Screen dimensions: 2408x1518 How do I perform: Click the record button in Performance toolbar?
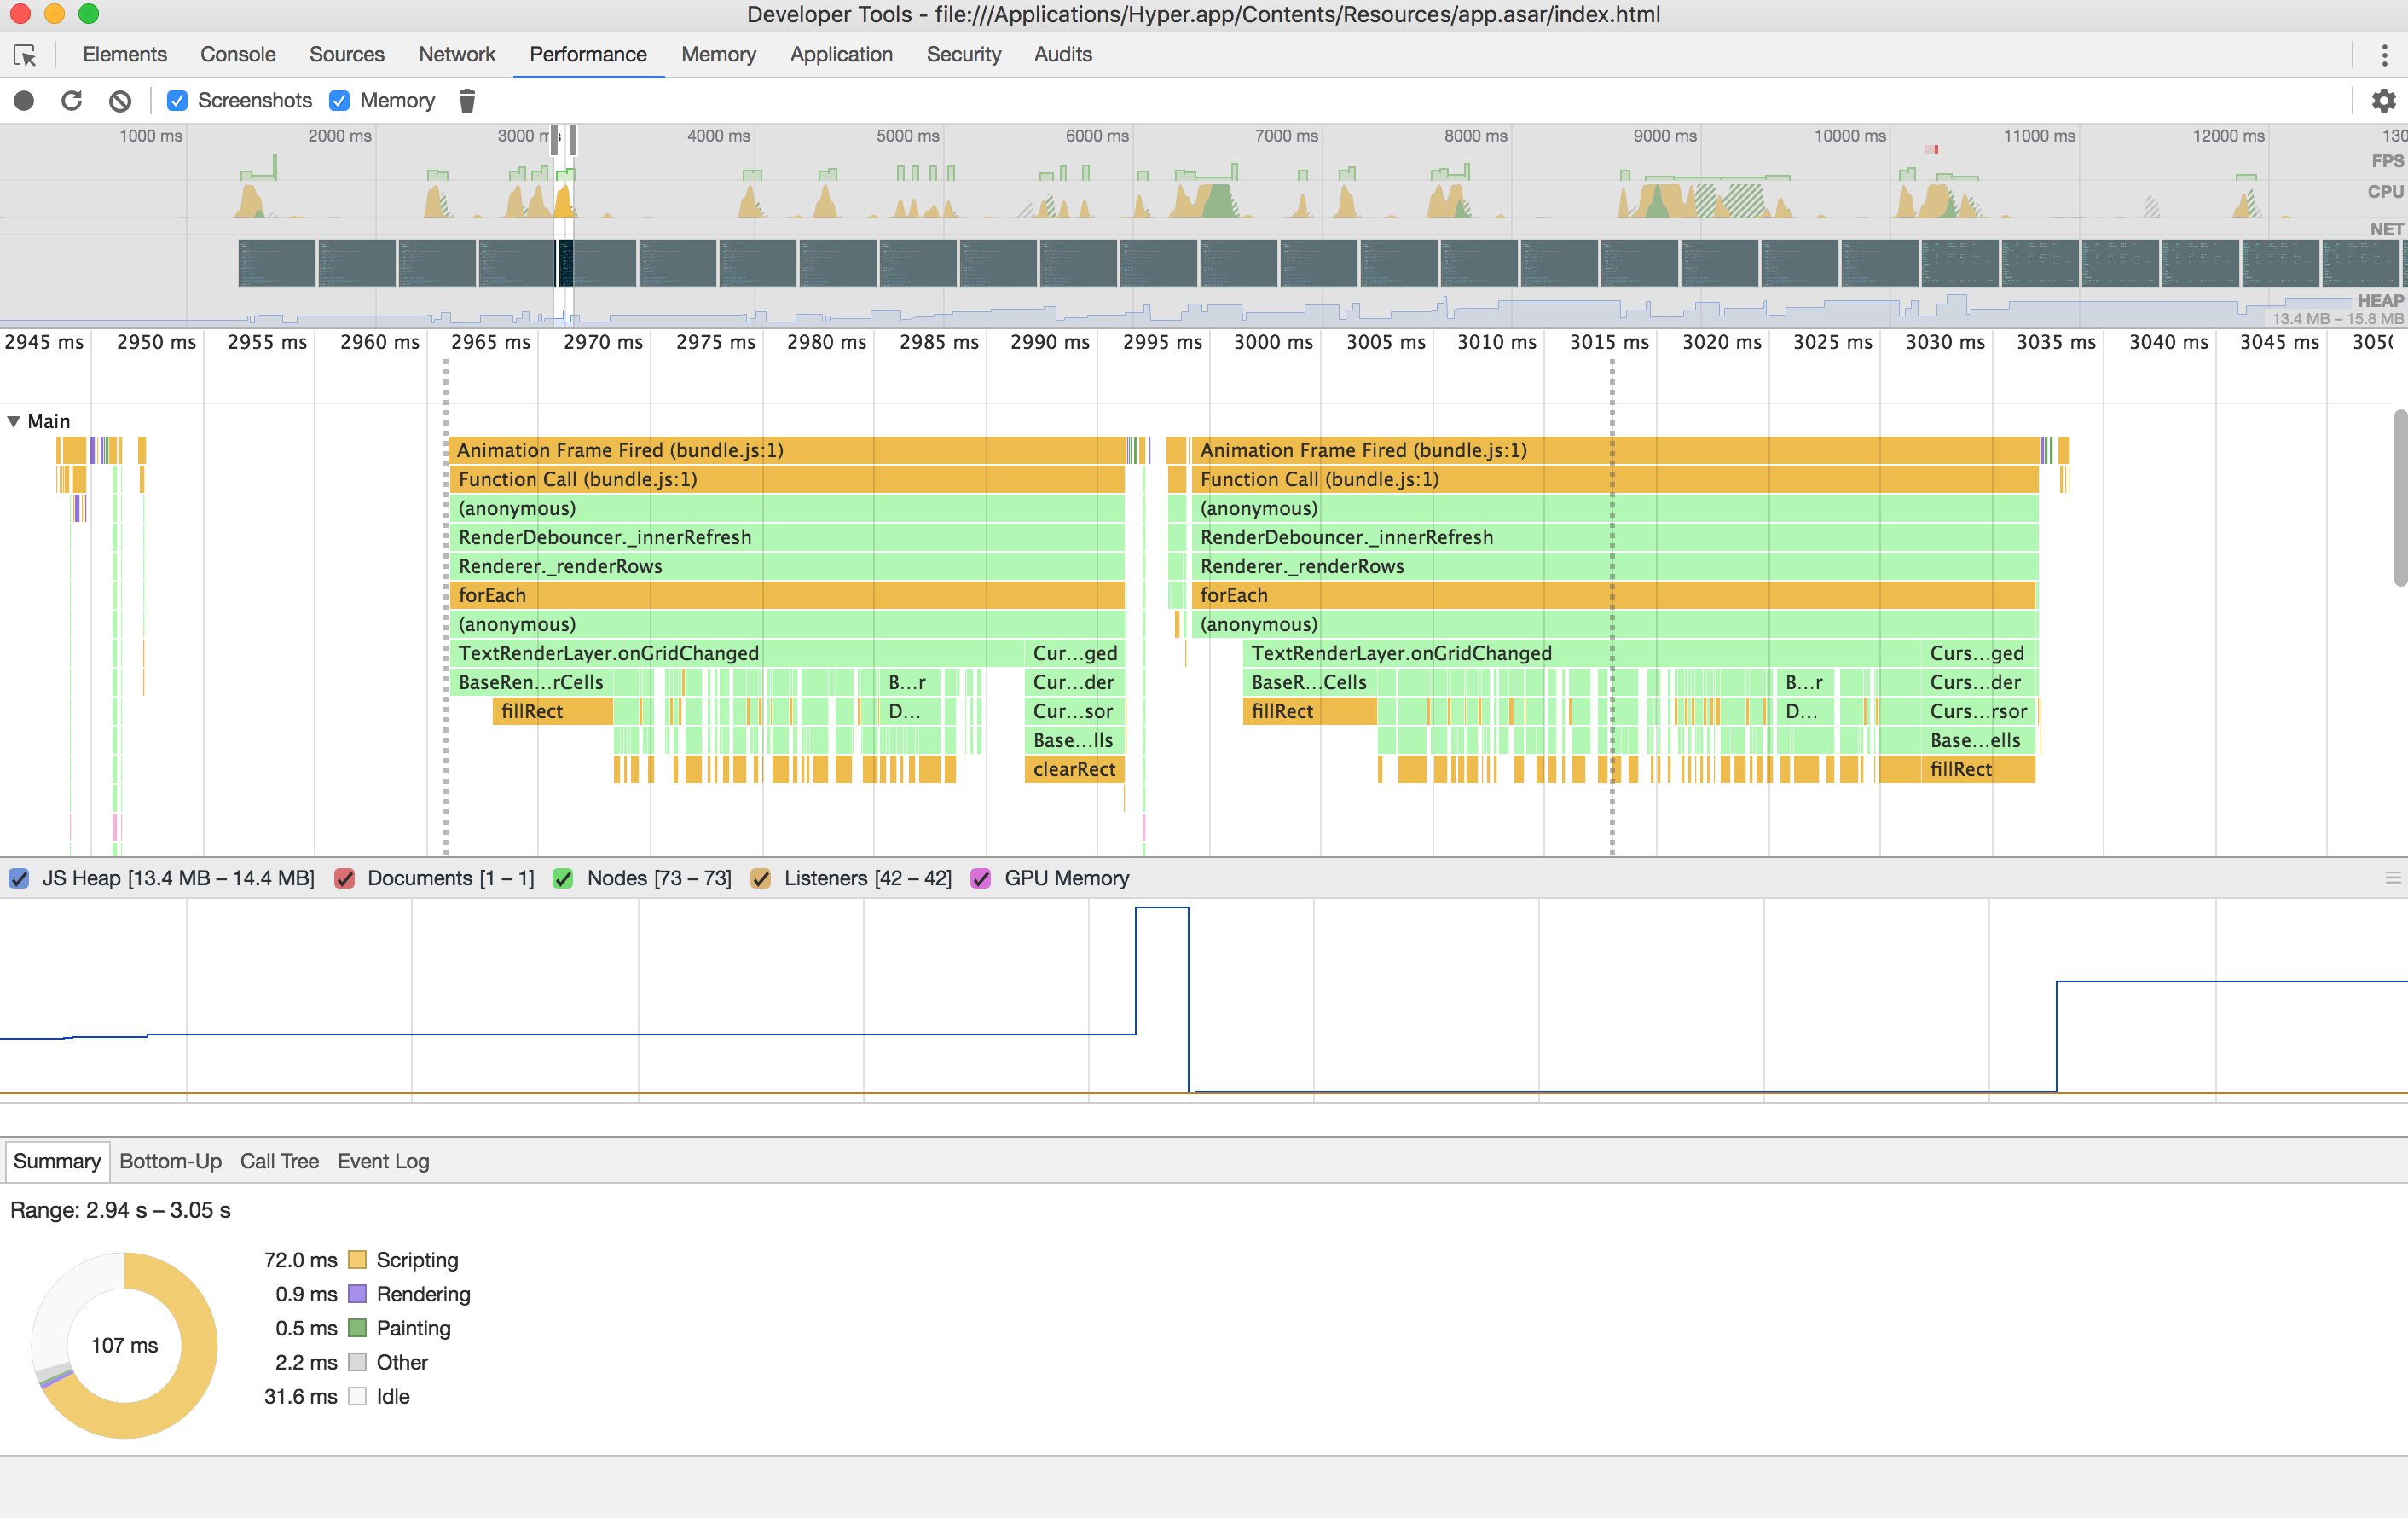(24, 101)
